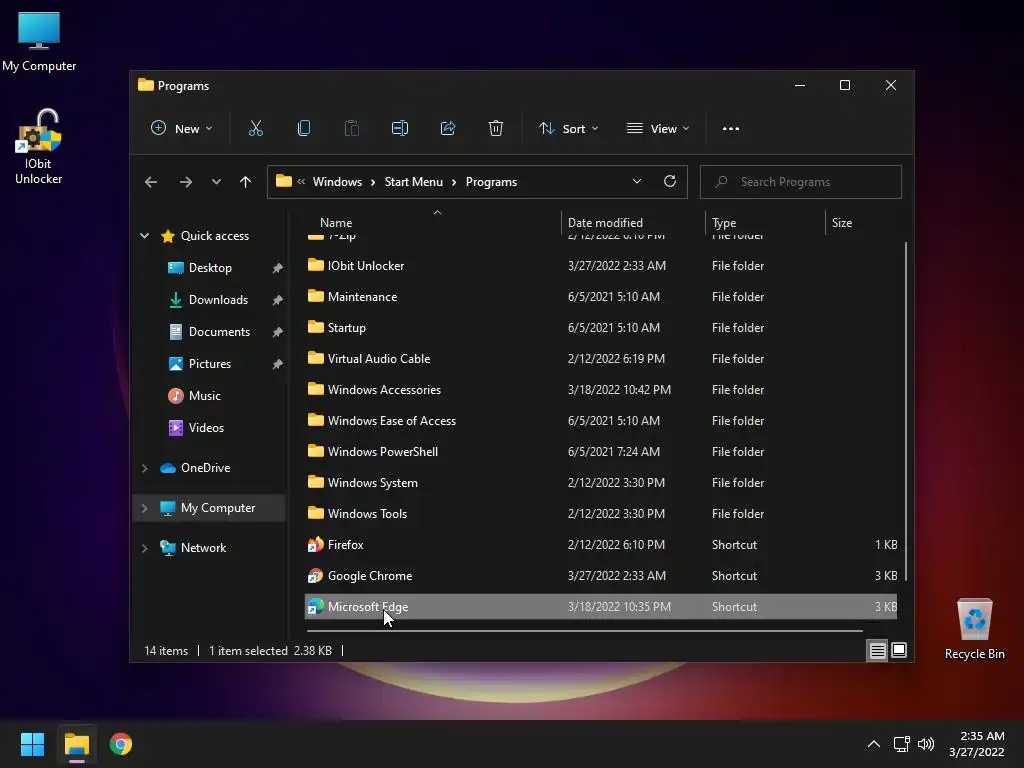Screen dimensions: 1024x768
Task: Select the Windows Accessories folder
Action: coord(601,390)
